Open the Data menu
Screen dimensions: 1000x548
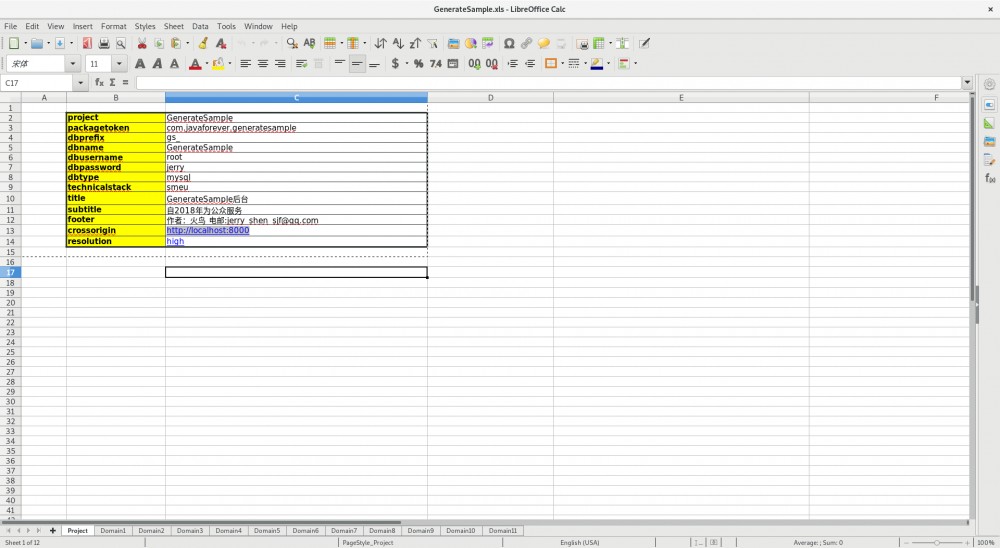coord(200,26)
